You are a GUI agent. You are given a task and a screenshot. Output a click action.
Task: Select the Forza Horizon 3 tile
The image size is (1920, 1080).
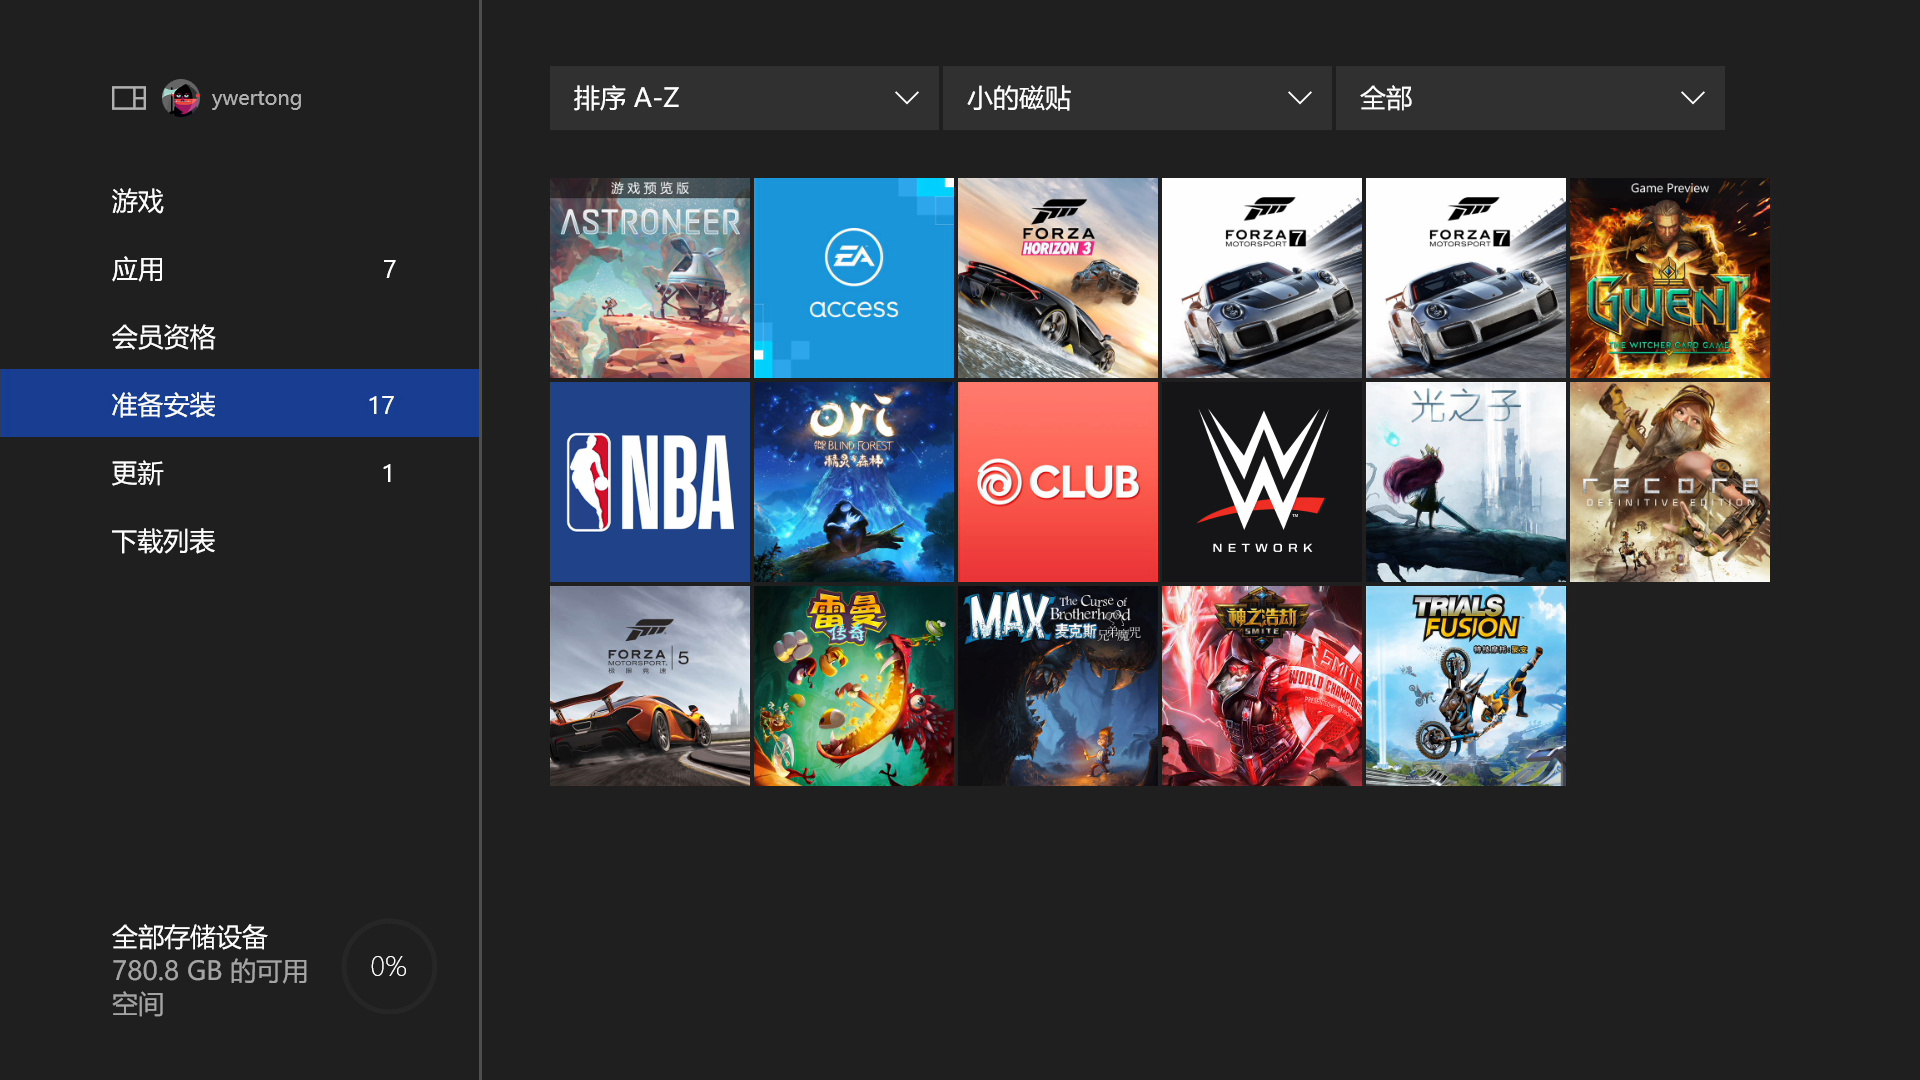(1057, 278)
